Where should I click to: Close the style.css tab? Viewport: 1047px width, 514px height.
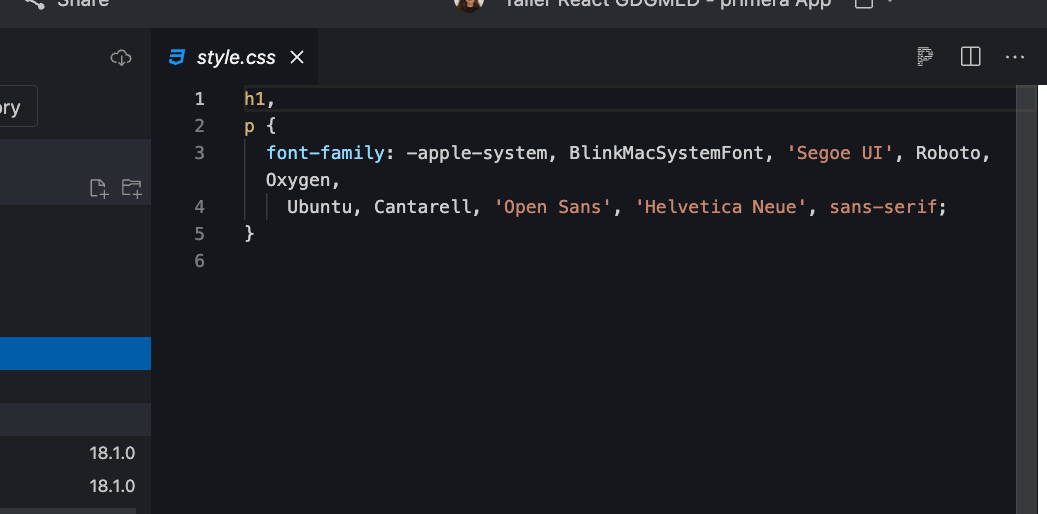pos(297,57)
